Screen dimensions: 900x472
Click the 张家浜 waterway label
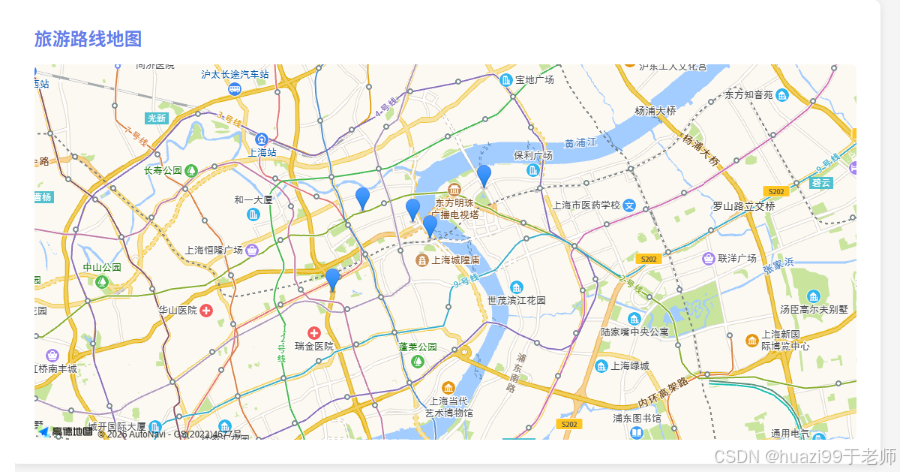[x=779, y=266]
